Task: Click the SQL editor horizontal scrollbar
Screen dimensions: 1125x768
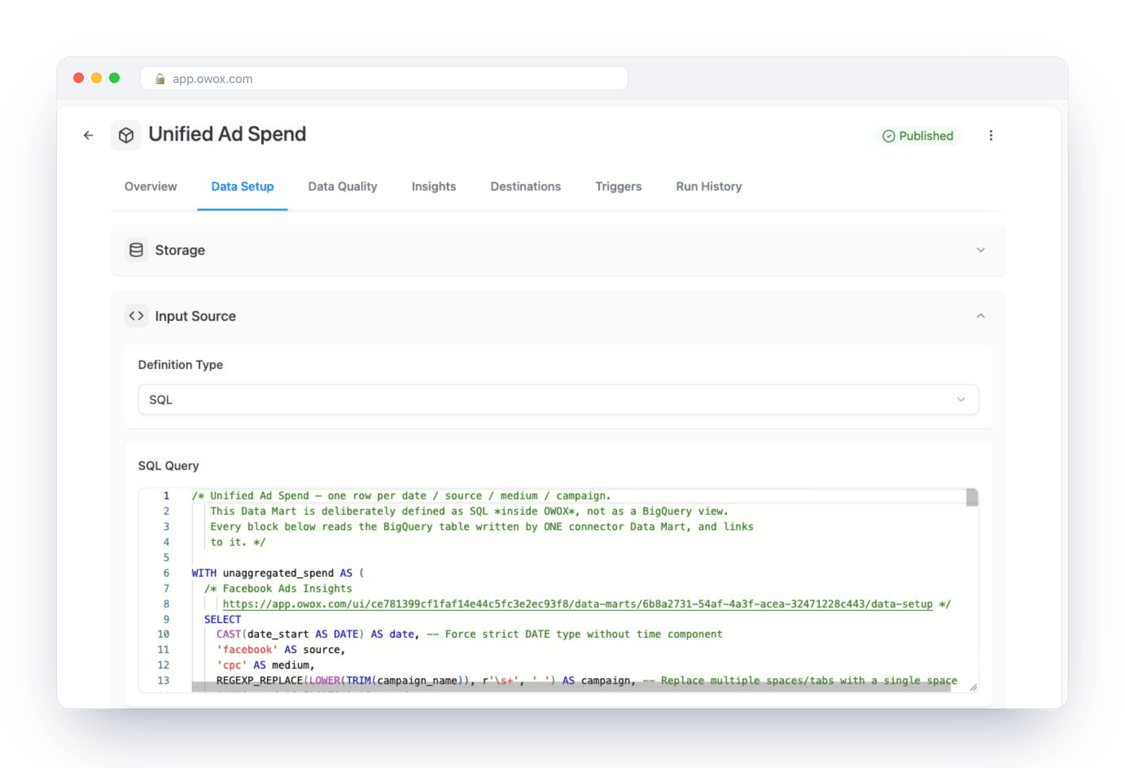Action: (x=571, y=688)
